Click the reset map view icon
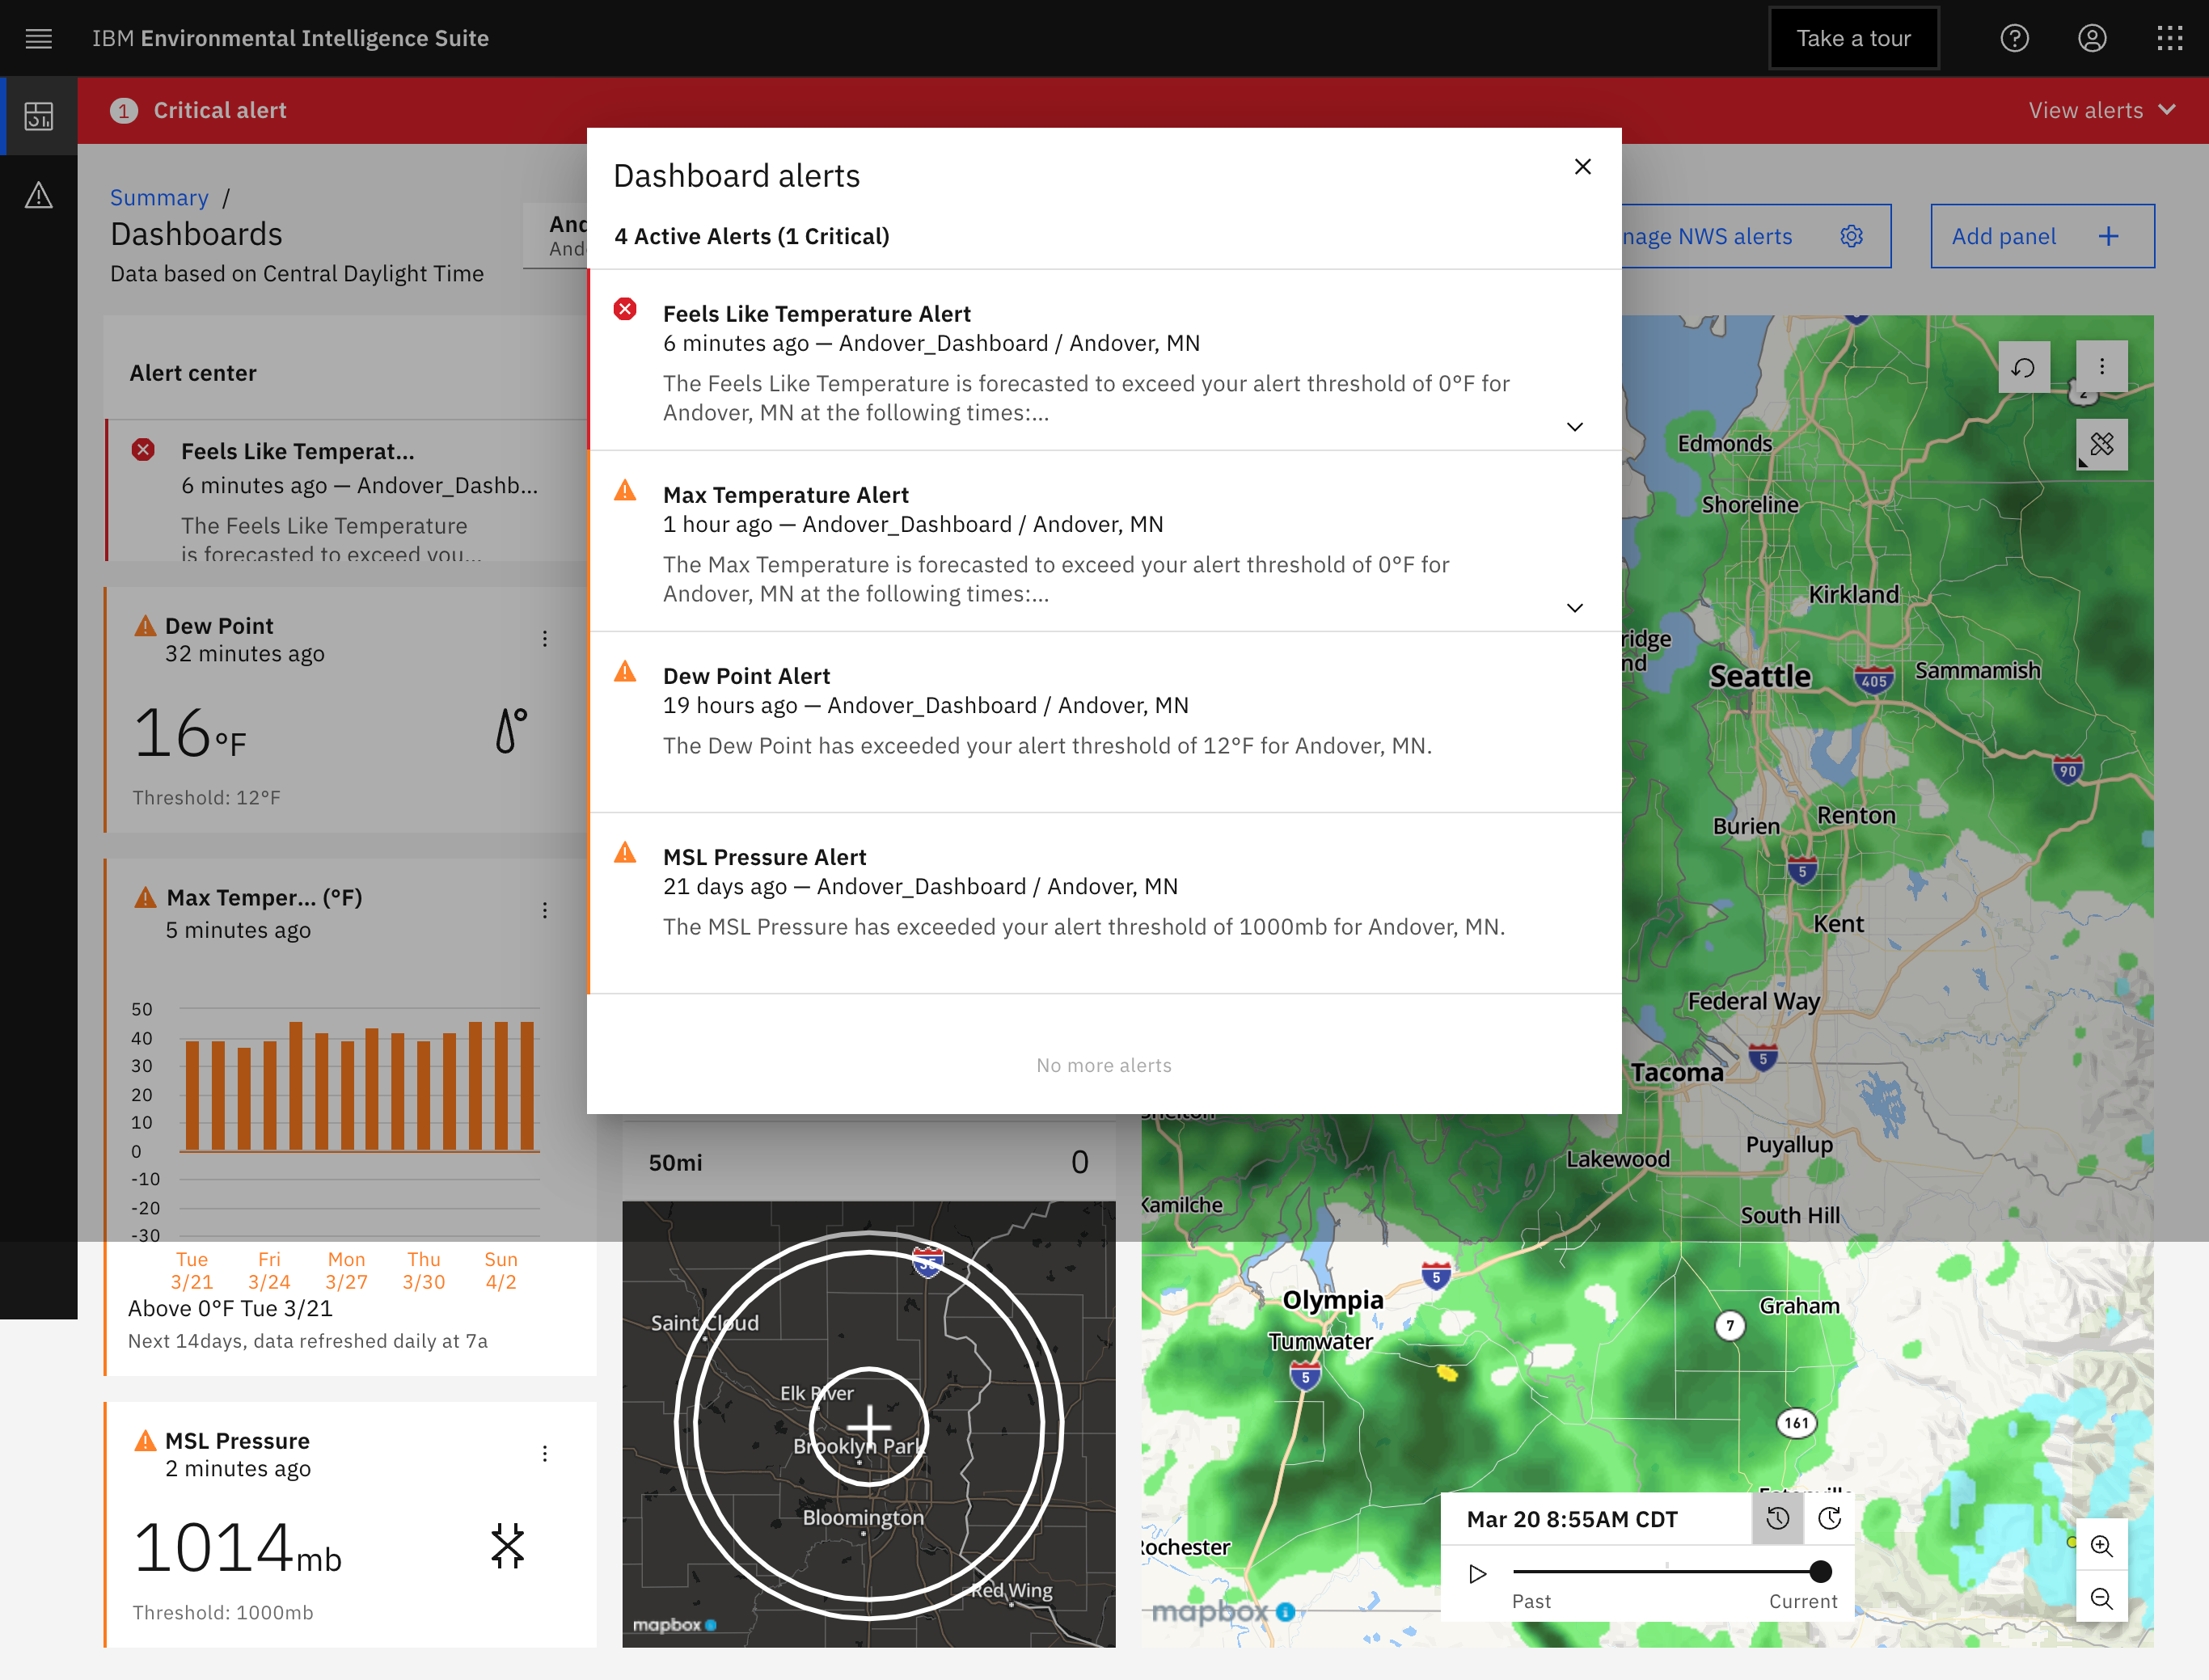The image size is (2209, 1680). click(x=2024, y=367)
